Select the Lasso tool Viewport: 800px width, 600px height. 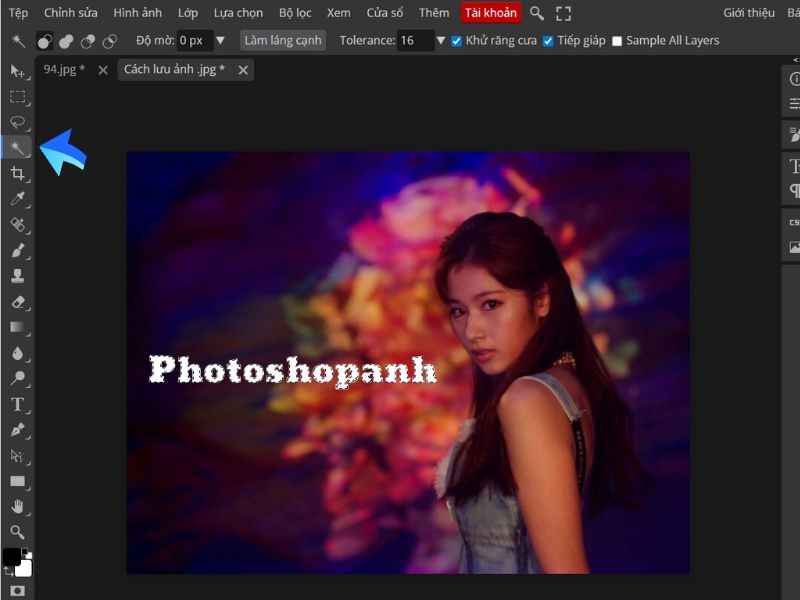(17, 122)
